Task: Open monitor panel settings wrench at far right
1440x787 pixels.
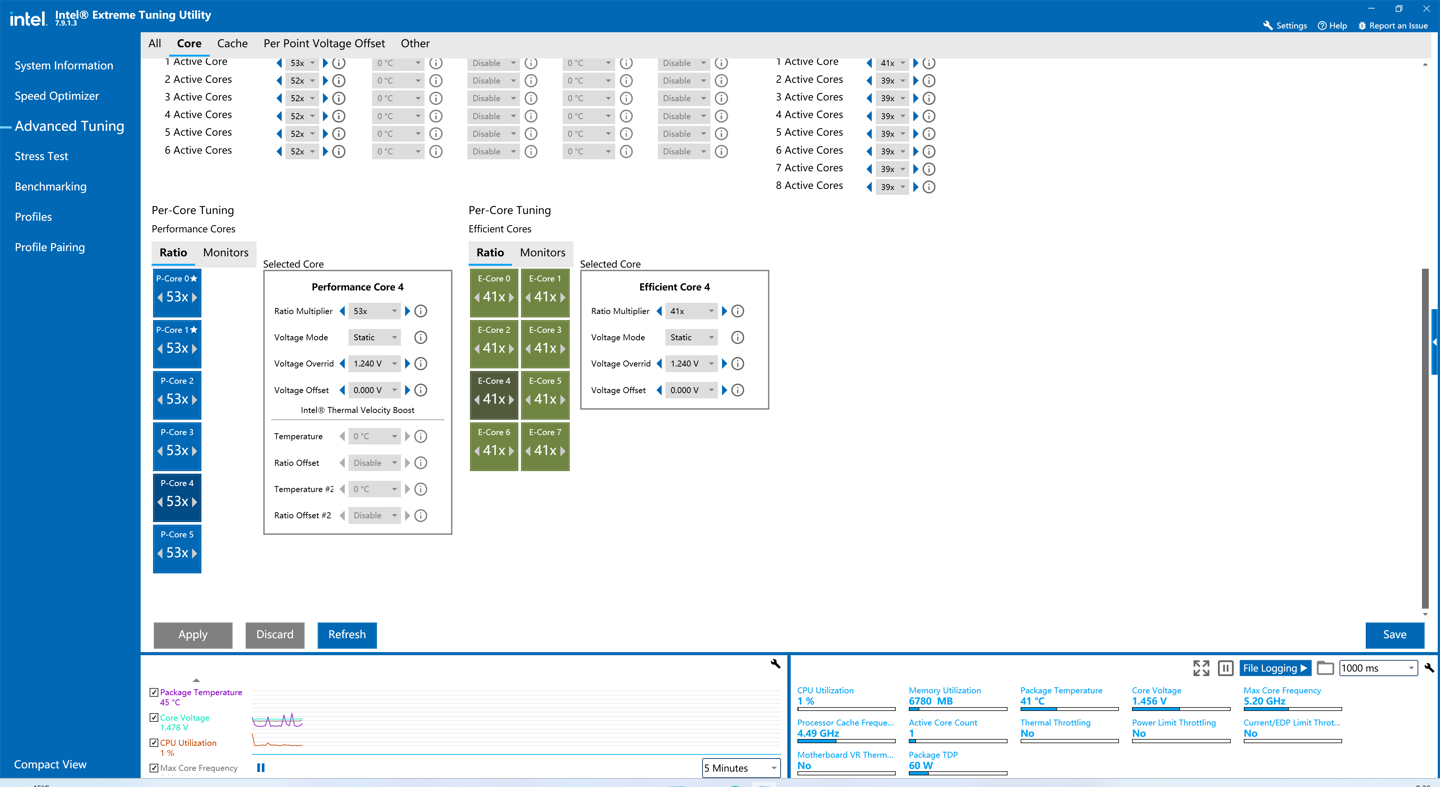Action: click(1429, 668)
